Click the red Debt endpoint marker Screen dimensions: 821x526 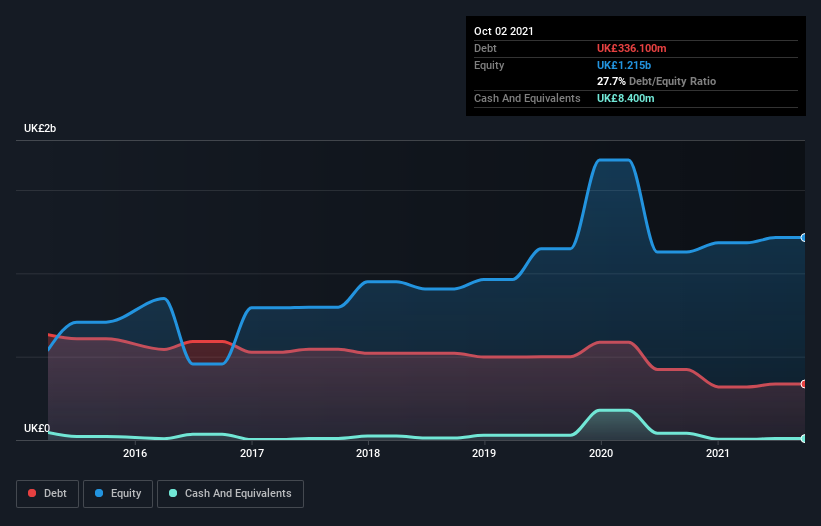[804, 384]
